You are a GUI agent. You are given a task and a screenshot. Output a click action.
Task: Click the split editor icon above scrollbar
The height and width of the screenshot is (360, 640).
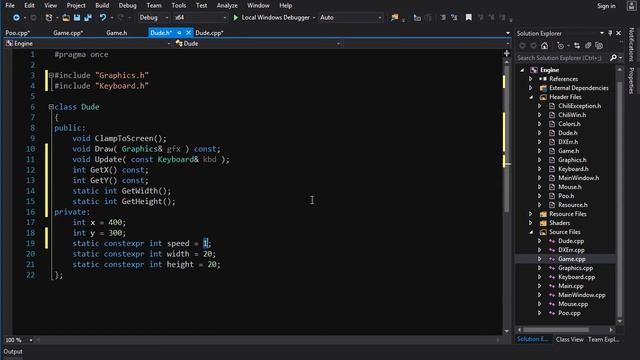coord(507,53)
